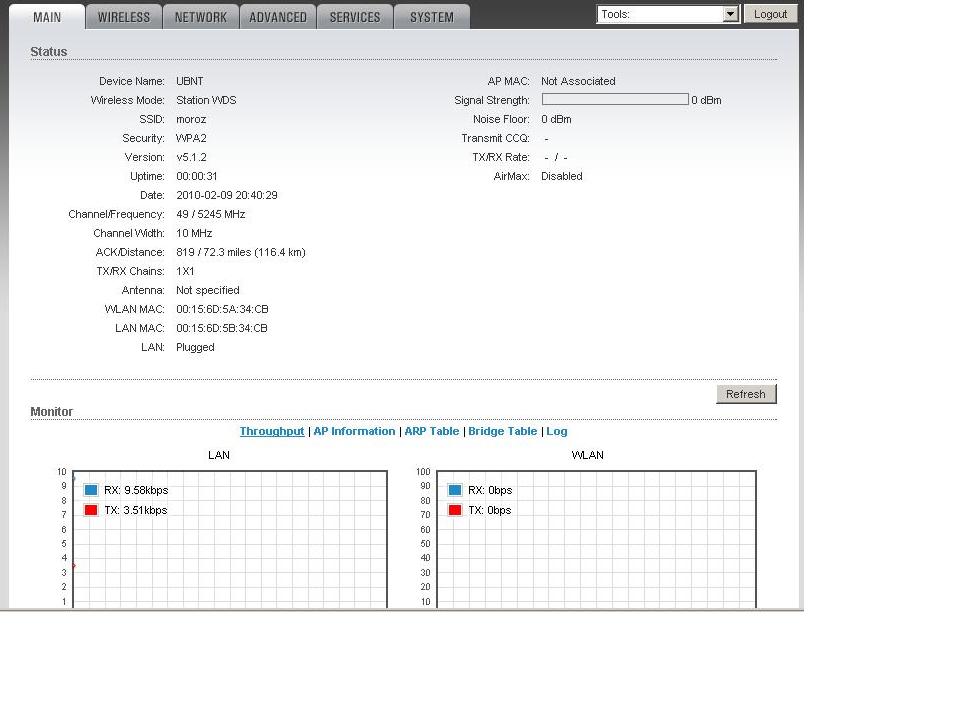
Task: Switch to the SYSTEM tab
Action: (431, 17)
